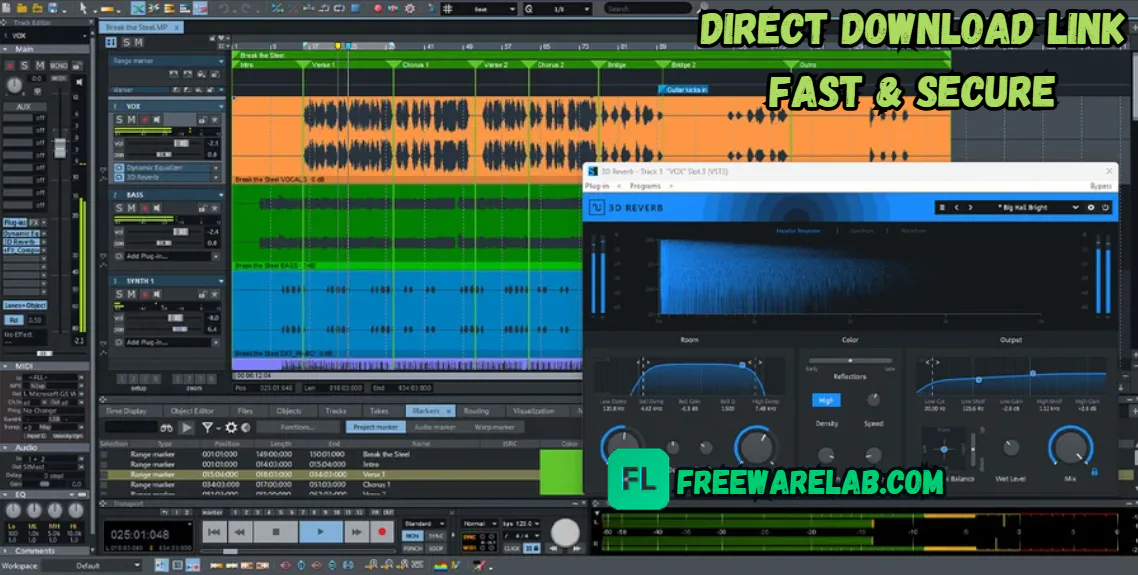Screen dimensions: 1138x575
Task: Jump to start in transport
Action: 214,532
